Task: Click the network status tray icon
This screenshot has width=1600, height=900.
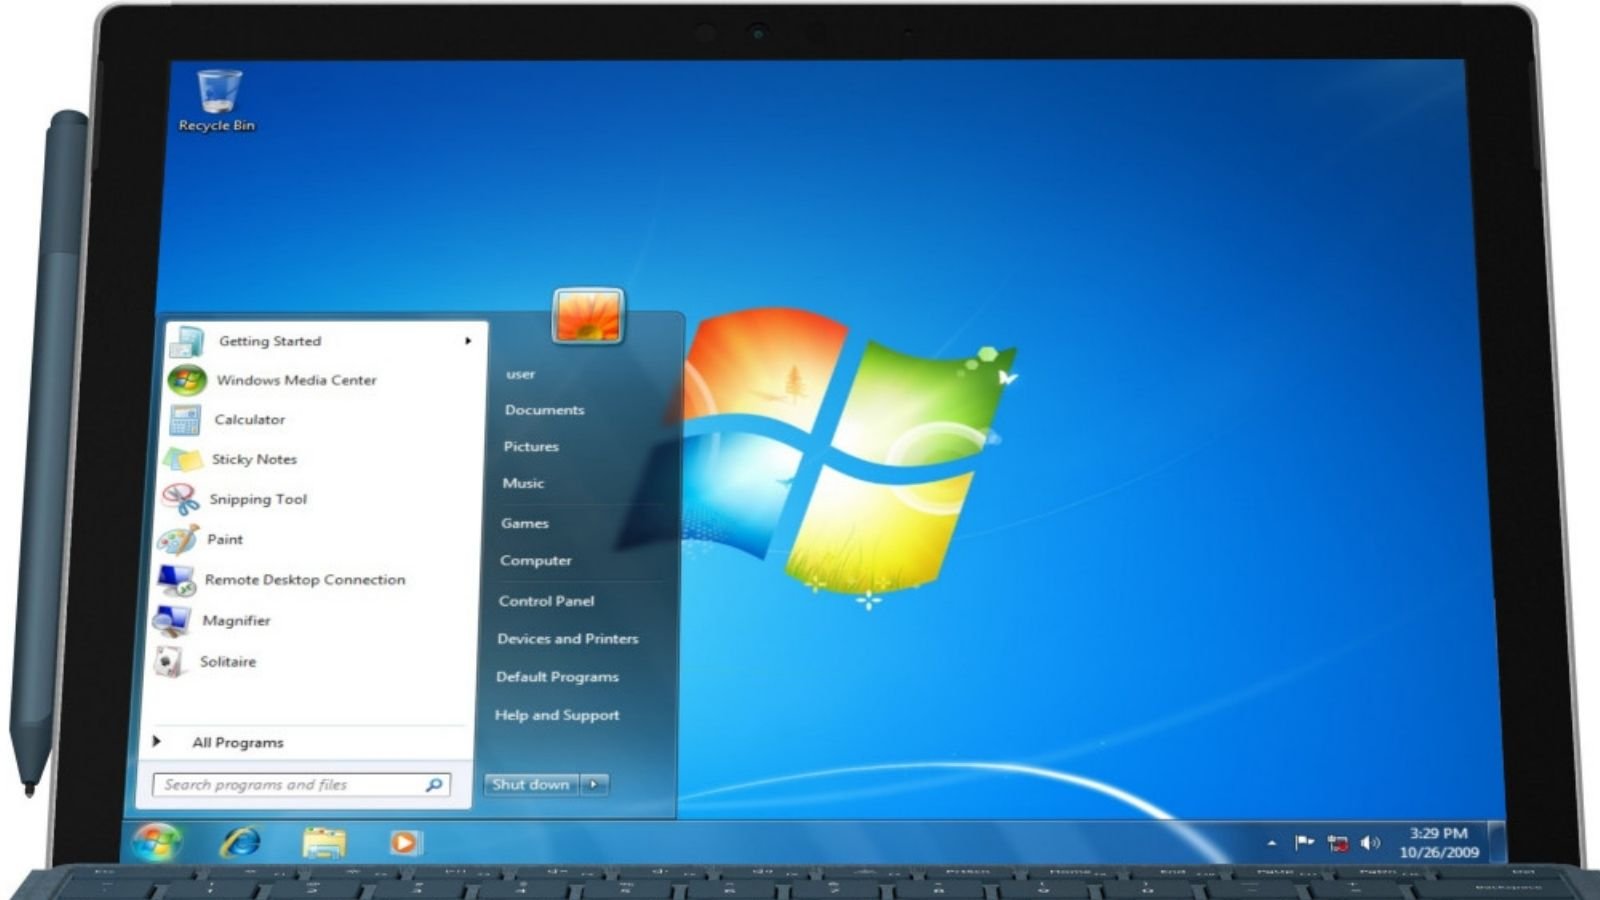Action: pyautogui.click(x=1338, y=844)
